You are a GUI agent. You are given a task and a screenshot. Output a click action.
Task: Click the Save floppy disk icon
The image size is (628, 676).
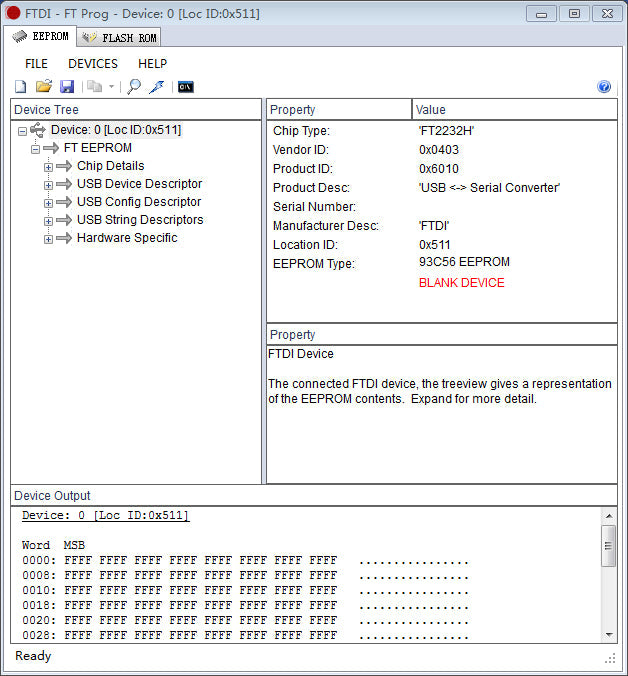[x=67, y=87]
